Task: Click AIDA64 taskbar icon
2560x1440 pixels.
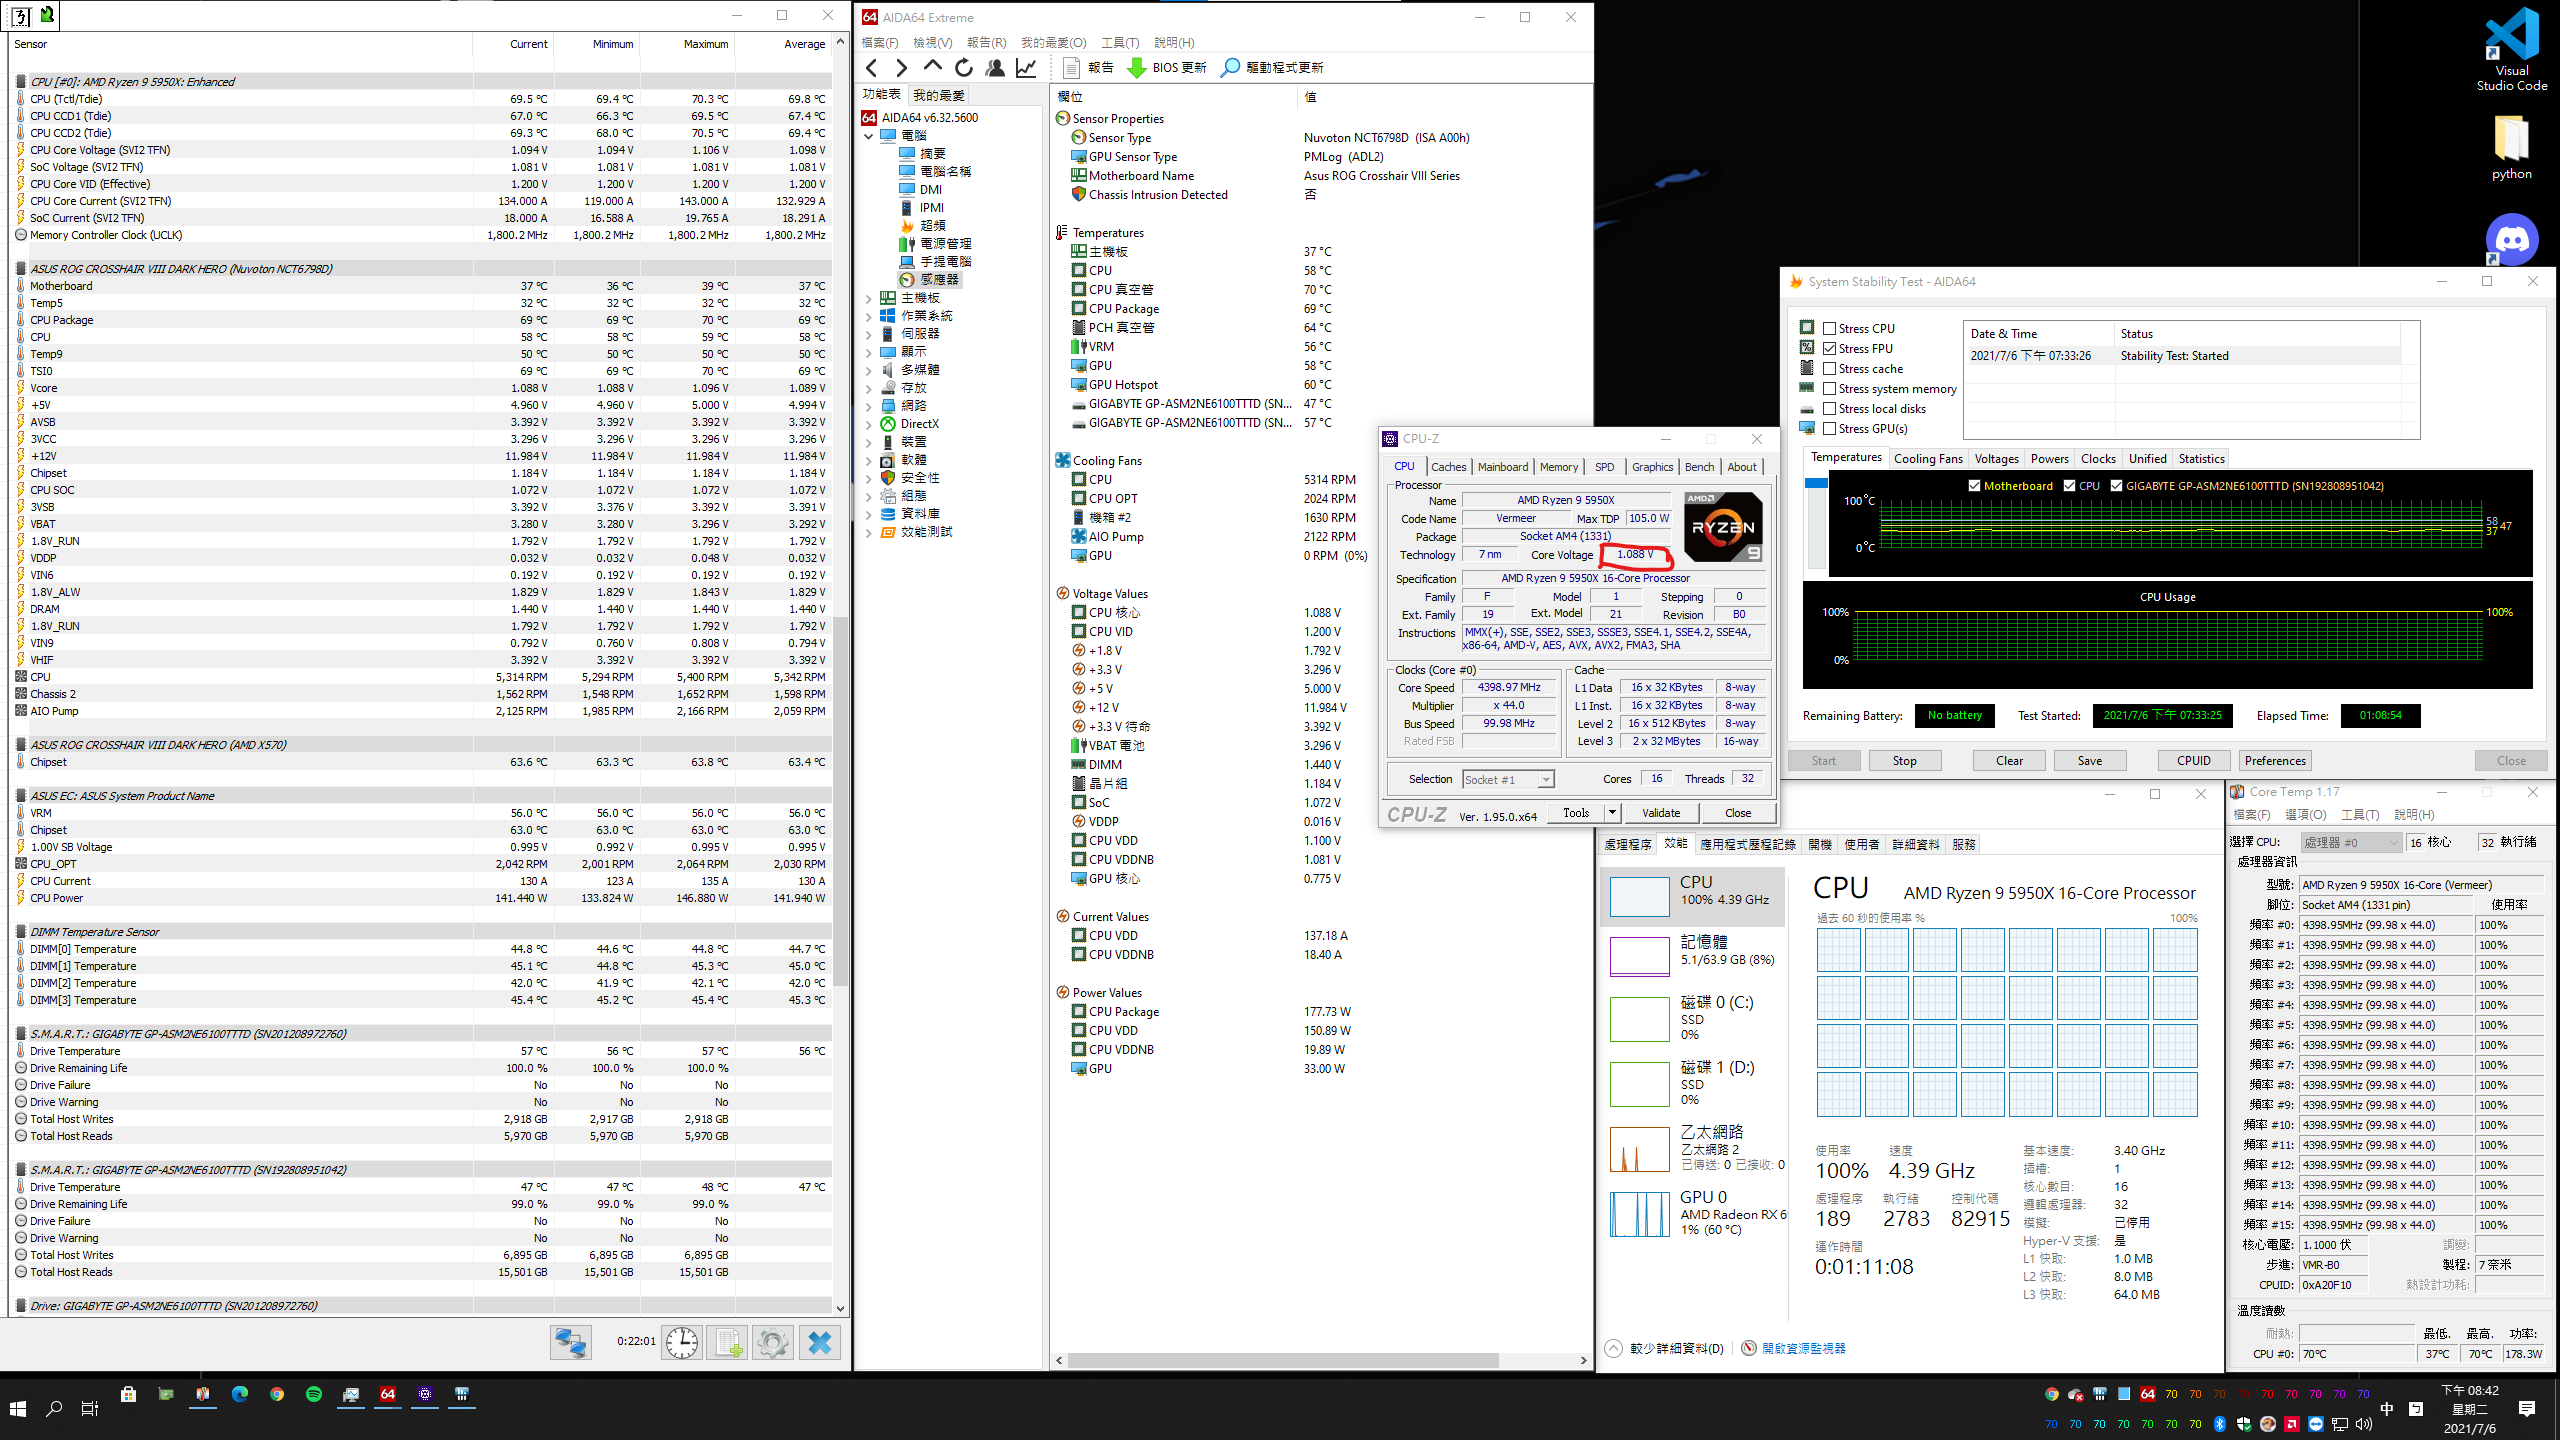Action: (x=388, y=1394)
